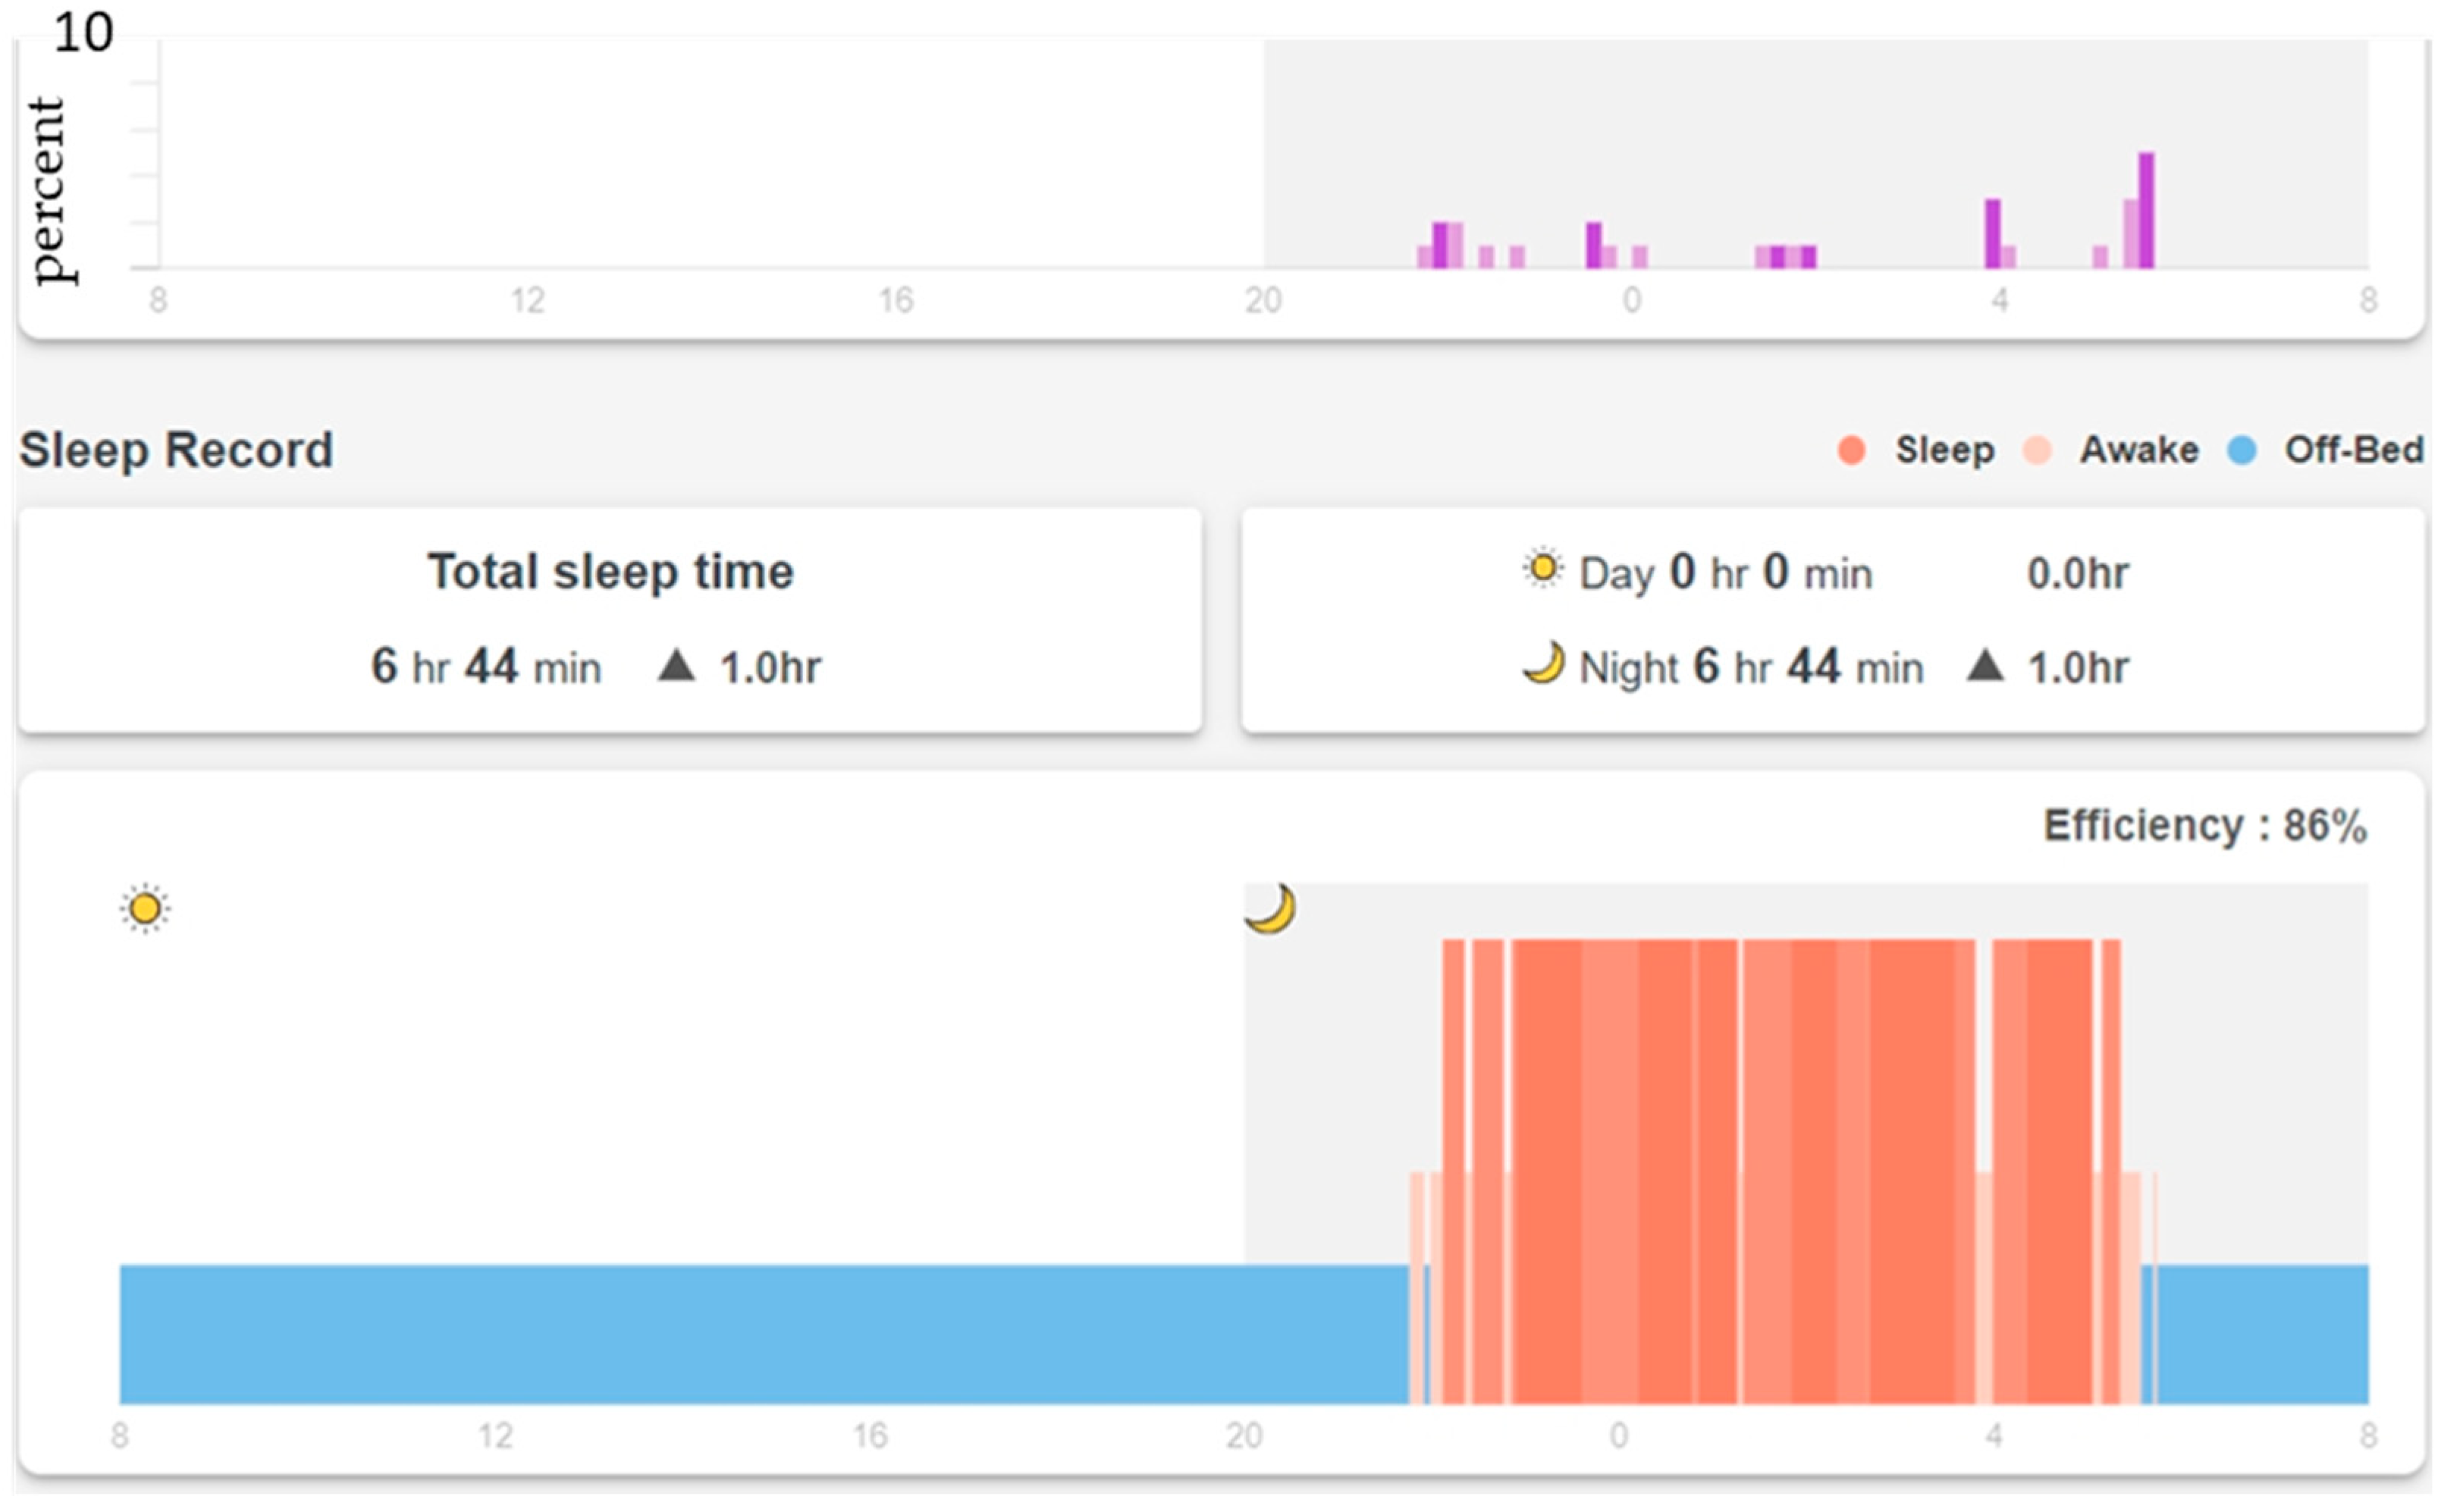The height and width of the screenshot is (1512, 2444).
Task: Click the sun icon beside Day duration
Action: click(x=1543, y=570)
